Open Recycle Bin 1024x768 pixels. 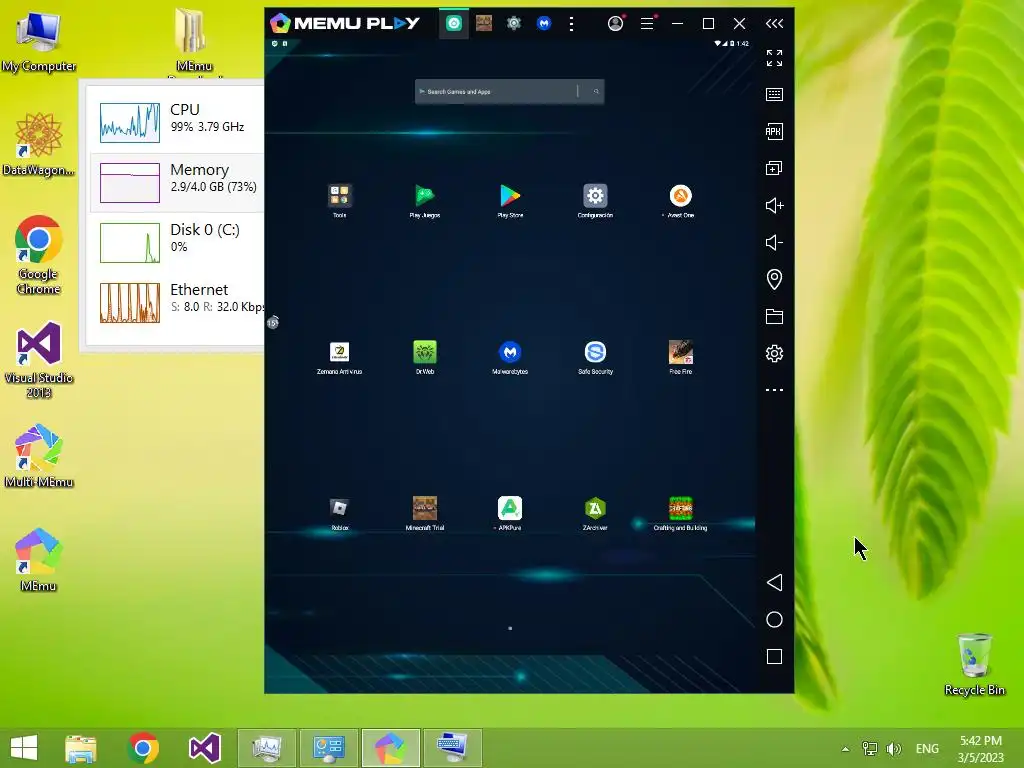[974, 664]
